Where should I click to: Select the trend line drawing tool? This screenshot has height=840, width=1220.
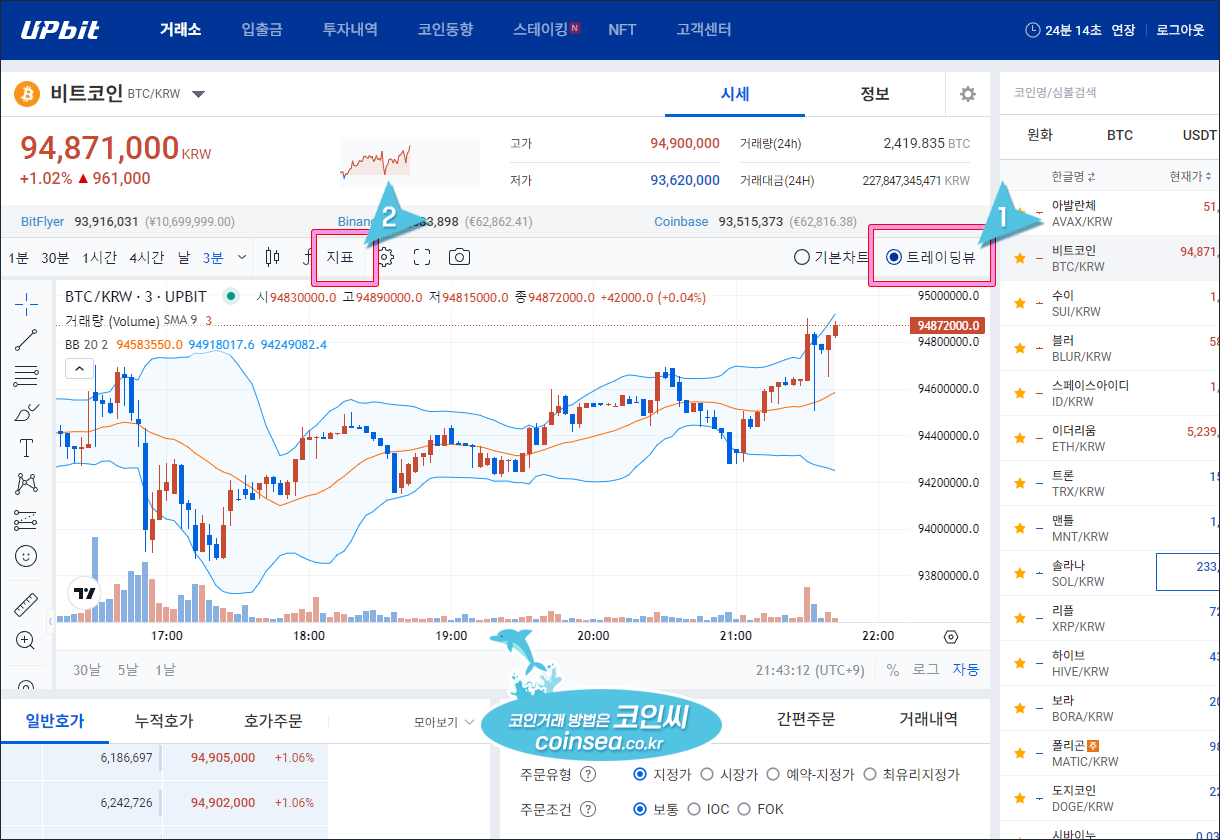pos(26,340)
